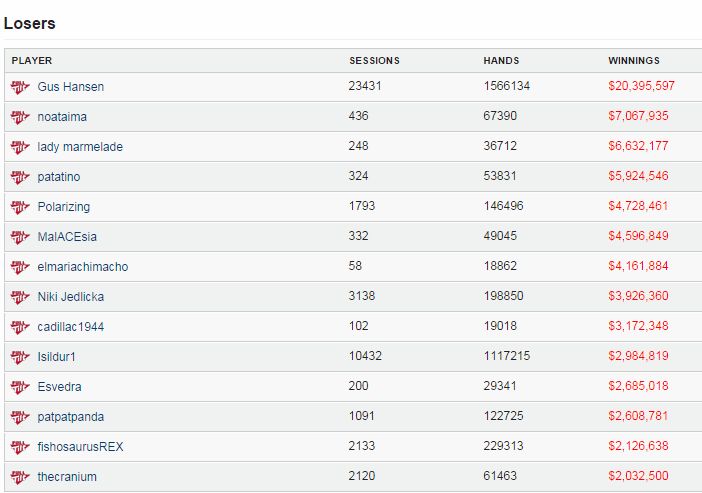The width and height of the screenshot is (702, 493).
Task: Click the site icon next to noataima
Action: (x=20, y=117)
